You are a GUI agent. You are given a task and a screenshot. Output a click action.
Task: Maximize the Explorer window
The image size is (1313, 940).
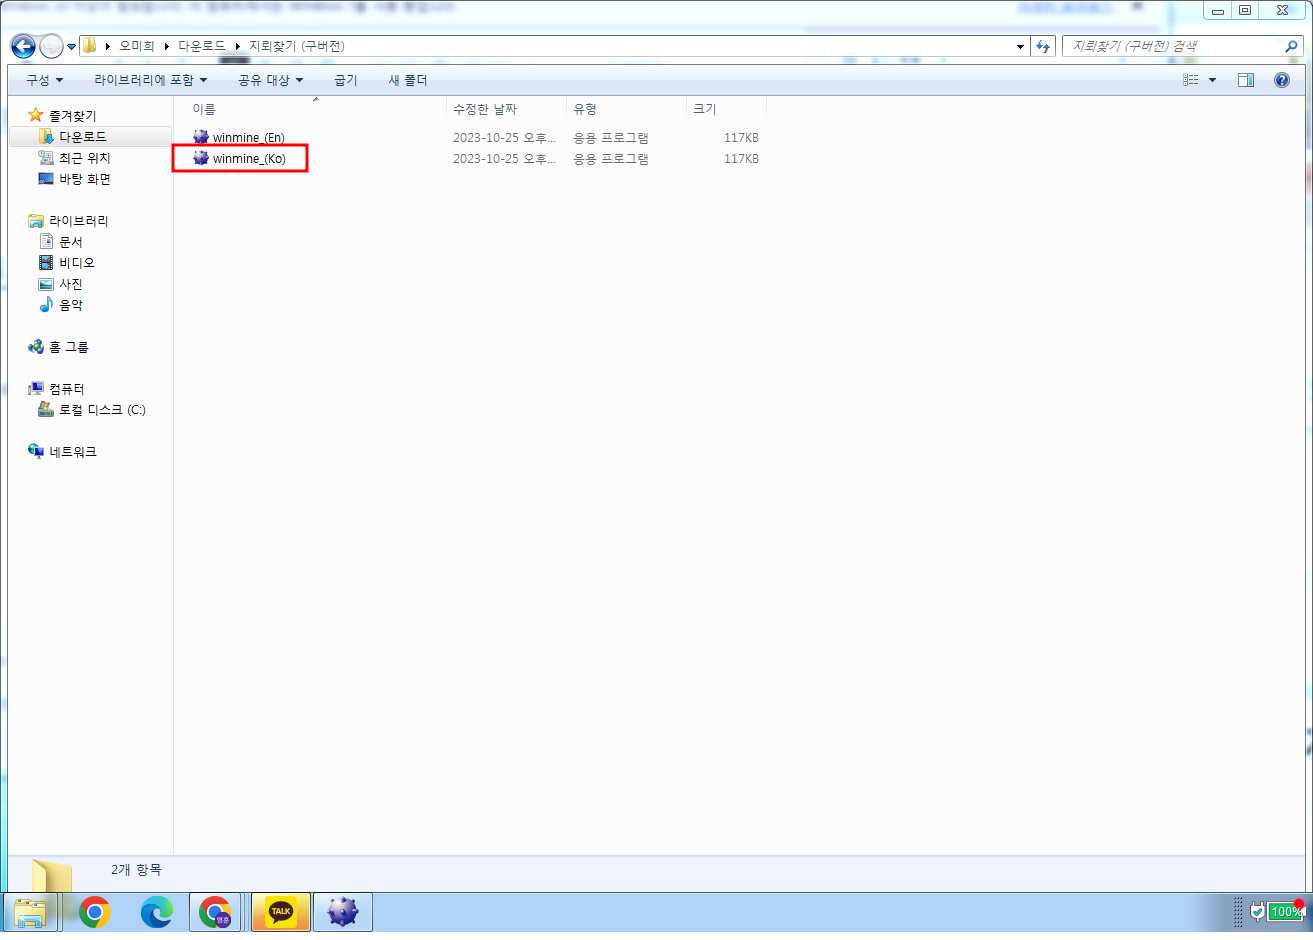point(1245,11)
